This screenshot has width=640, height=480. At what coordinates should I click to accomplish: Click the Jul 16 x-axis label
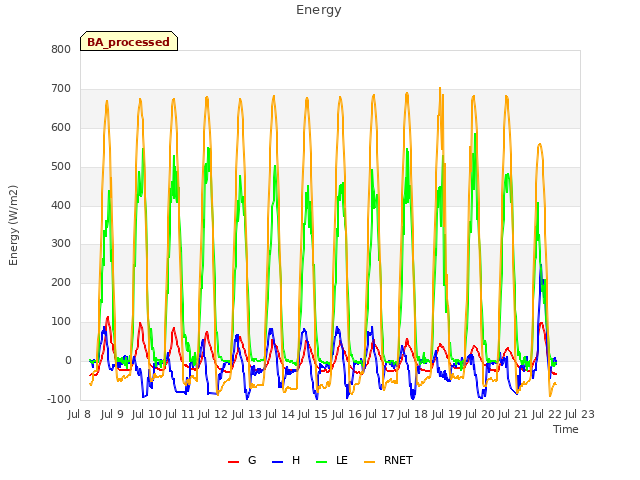[x=346, y=414]
